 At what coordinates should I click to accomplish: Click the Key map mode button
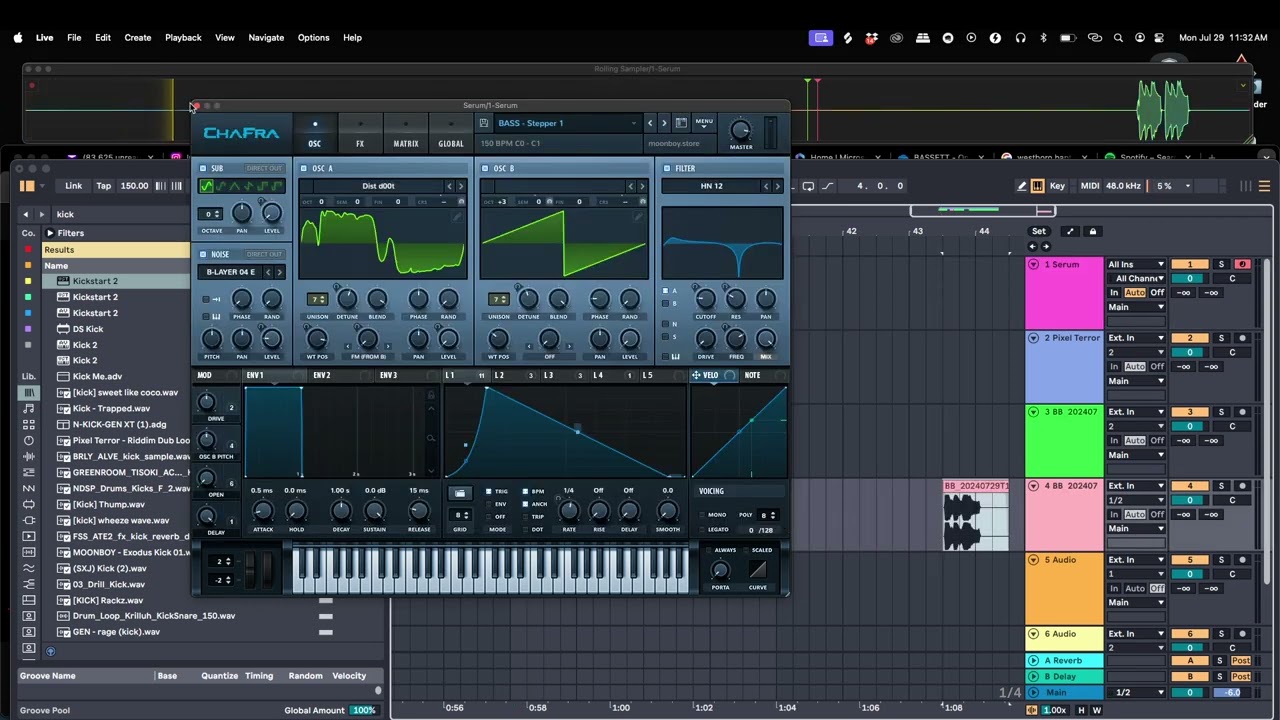[1057, 186]
